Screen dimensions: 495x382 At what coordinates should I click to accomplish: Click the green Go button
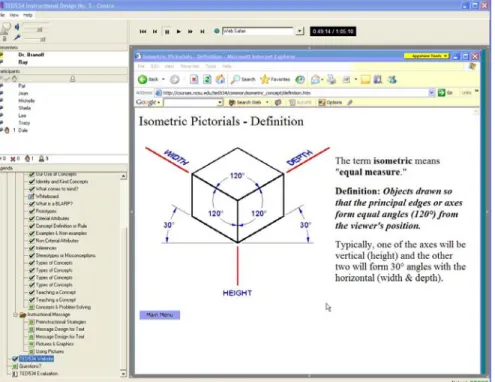click(x=445, y=93)
